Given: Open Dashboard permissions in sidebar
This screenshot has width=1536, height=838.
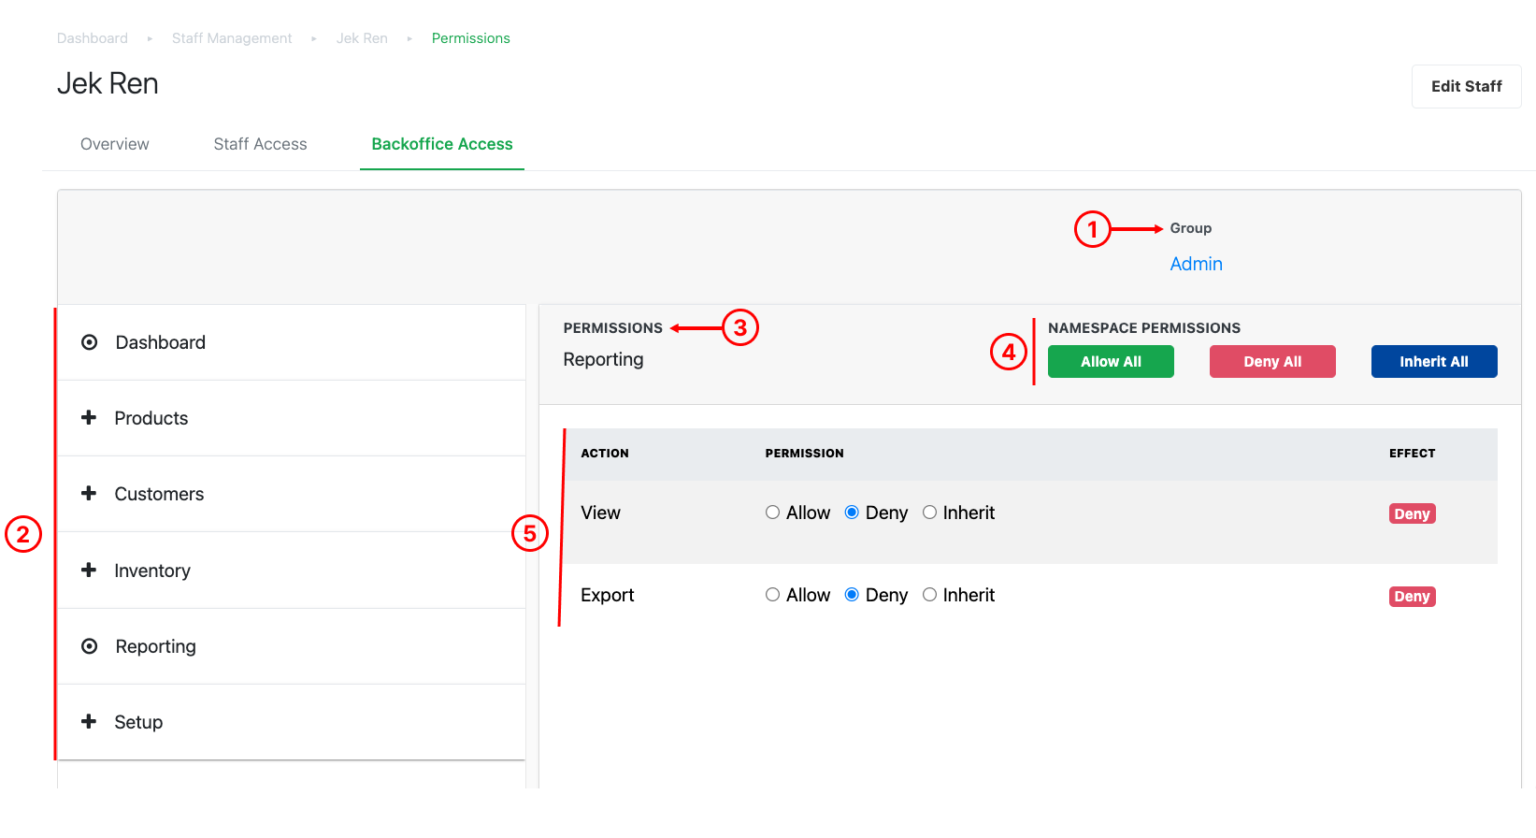Looking at the screenshot, I should point(291,343).
